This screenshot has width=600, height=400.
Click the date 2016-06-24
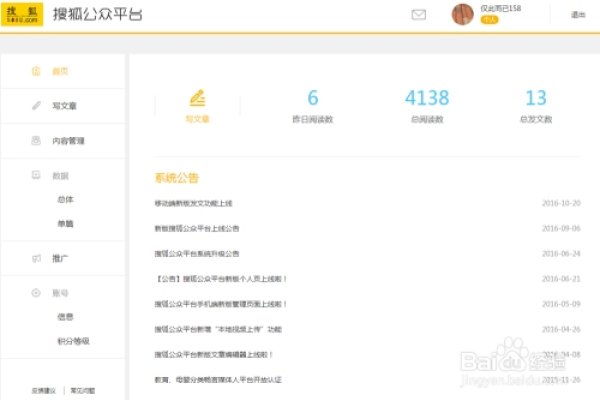coord(561,254)
